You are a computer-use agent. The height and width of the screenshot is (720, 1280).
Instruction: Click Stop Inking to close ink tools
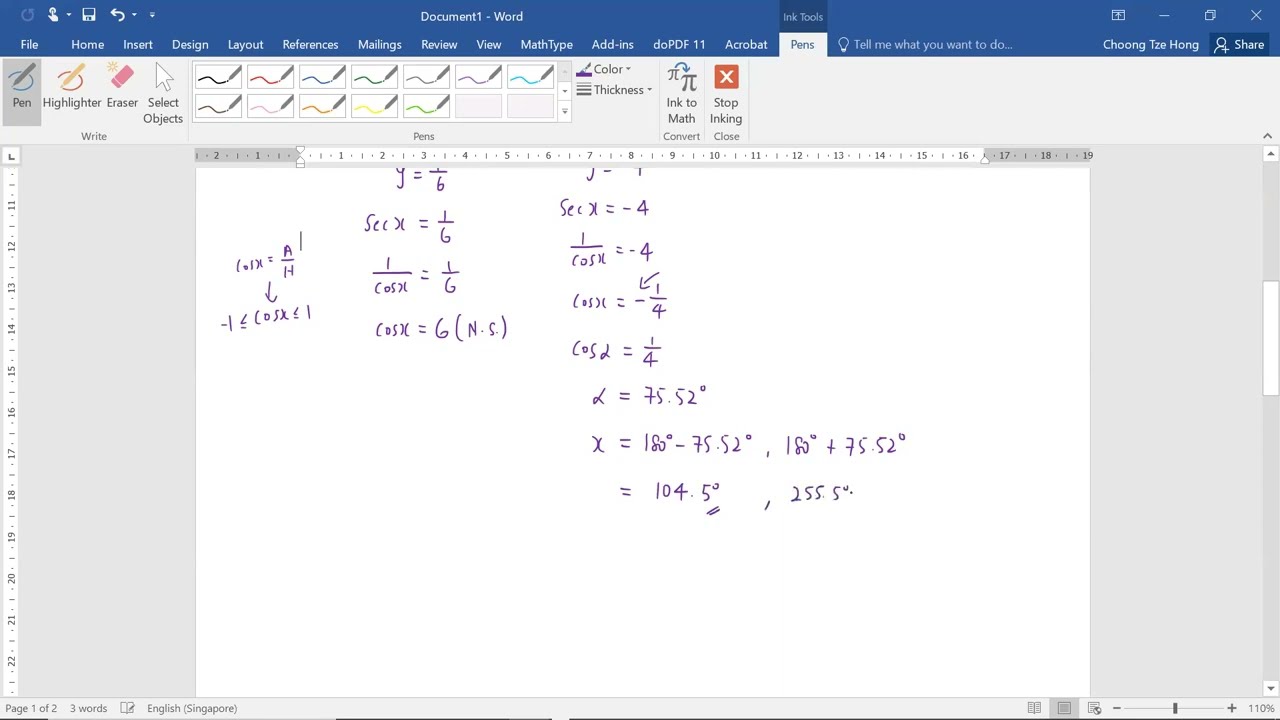[x=726, y=95]
